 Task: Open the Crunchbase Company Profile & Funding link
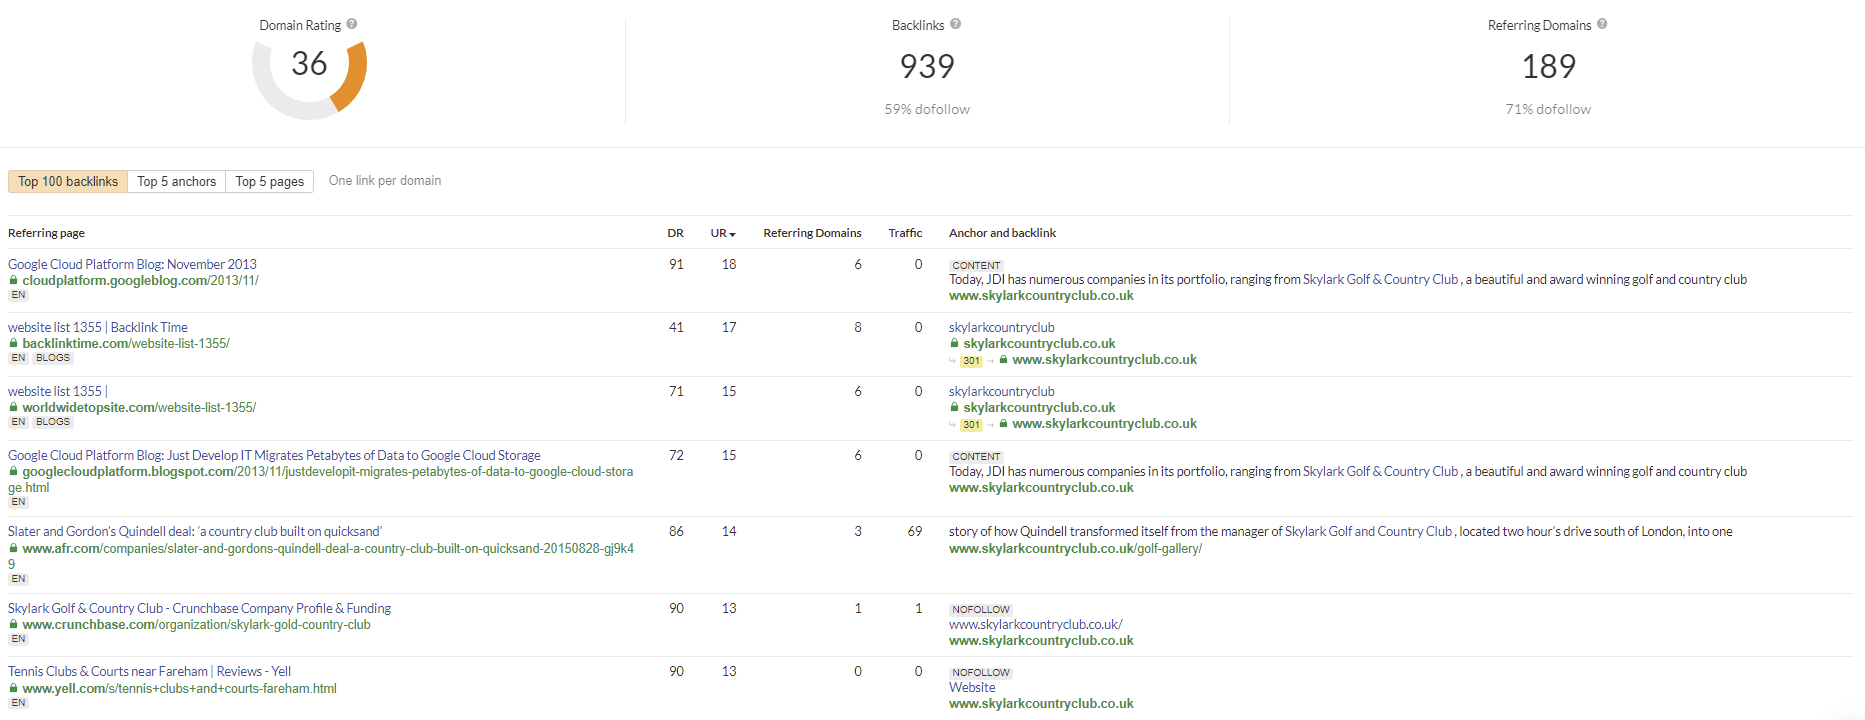[x=199, y=609]
